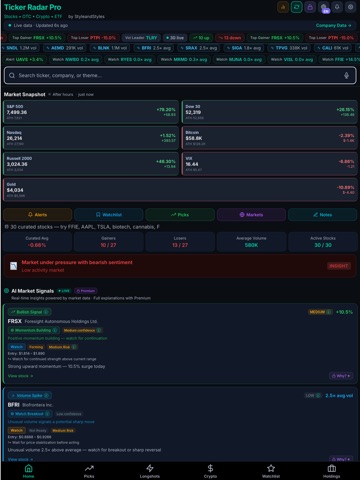The width and height of the screenshot is (360, 480).
Task: Open Watchlist star icon in bottom navigation
Action: click(x=271, y=471)
